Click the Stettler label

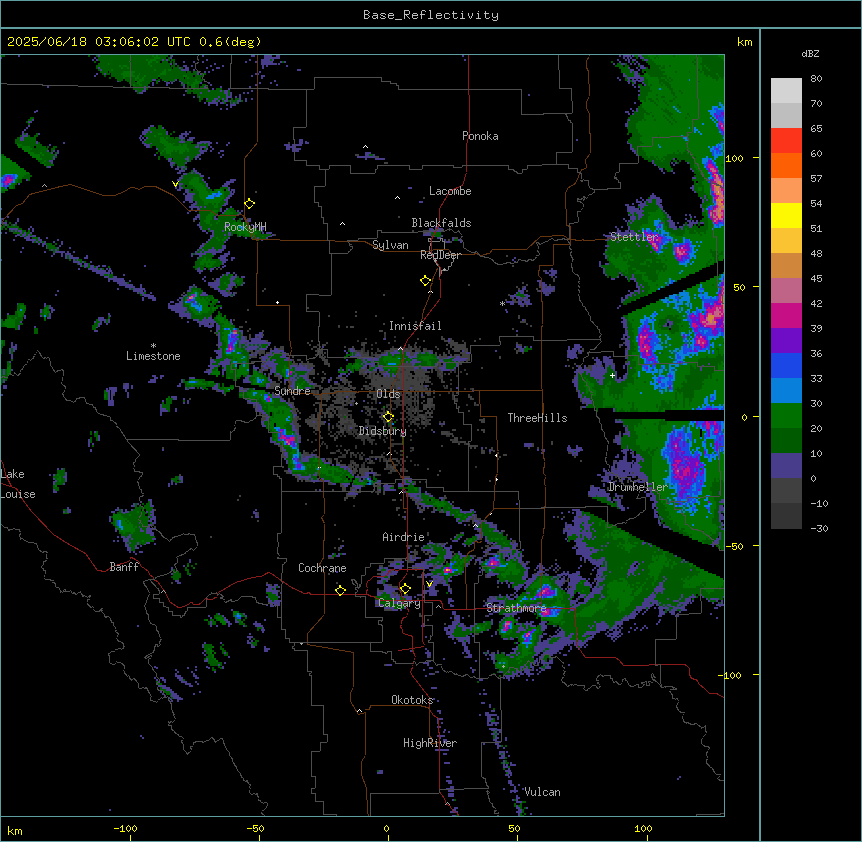coord(634,237)
